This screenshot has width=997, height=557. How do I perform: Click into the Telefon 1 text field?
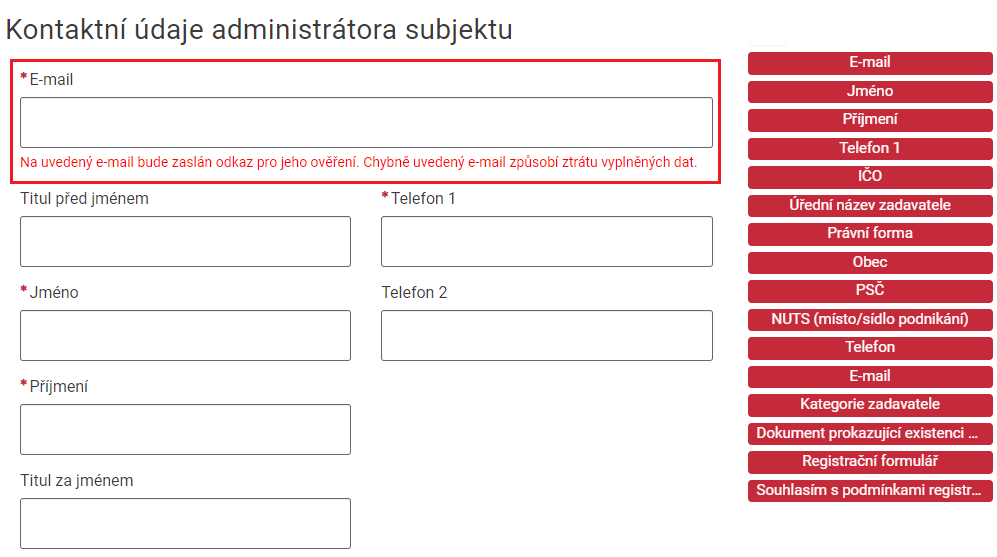pos(546,241)
